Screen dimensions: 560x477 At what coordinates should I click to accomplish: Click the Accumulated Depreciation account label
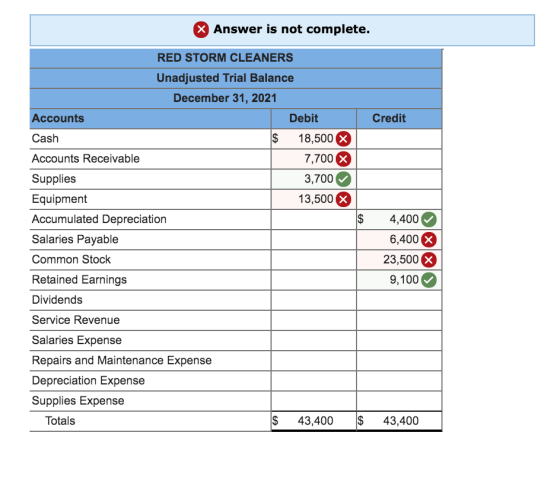99,219
